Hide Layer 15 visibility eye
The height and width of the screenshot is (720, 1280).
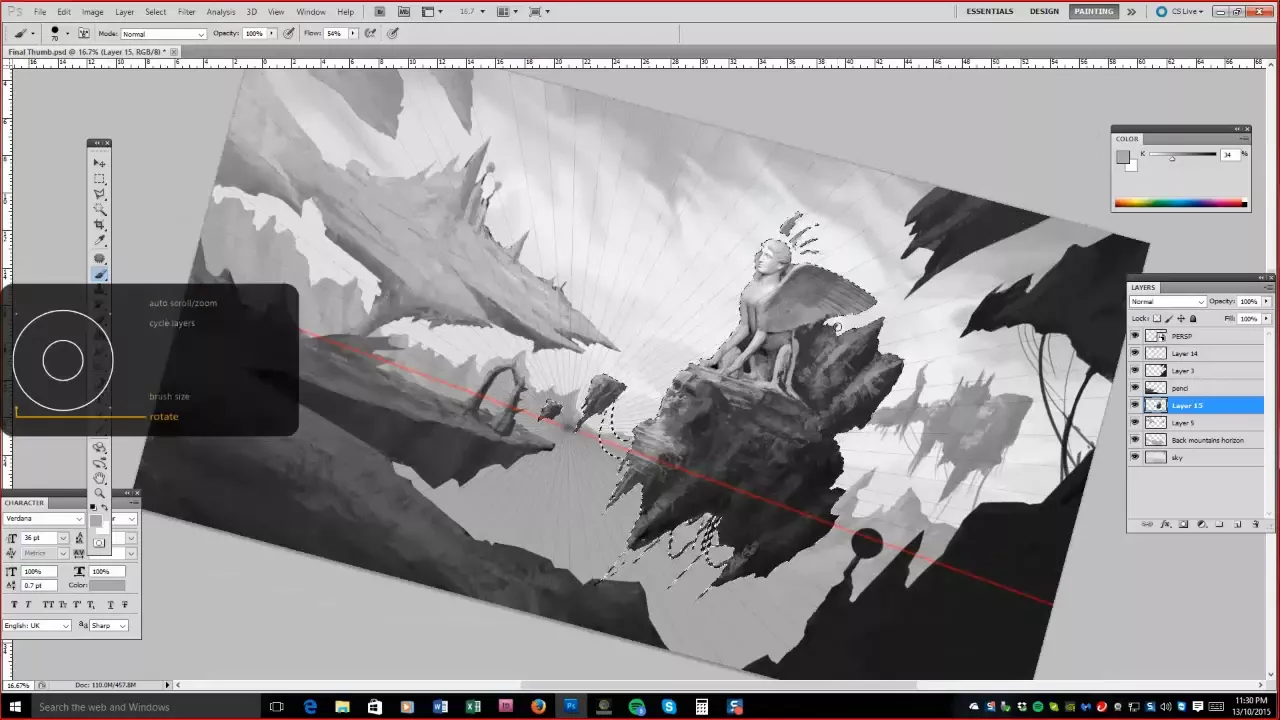(1135, 405)
